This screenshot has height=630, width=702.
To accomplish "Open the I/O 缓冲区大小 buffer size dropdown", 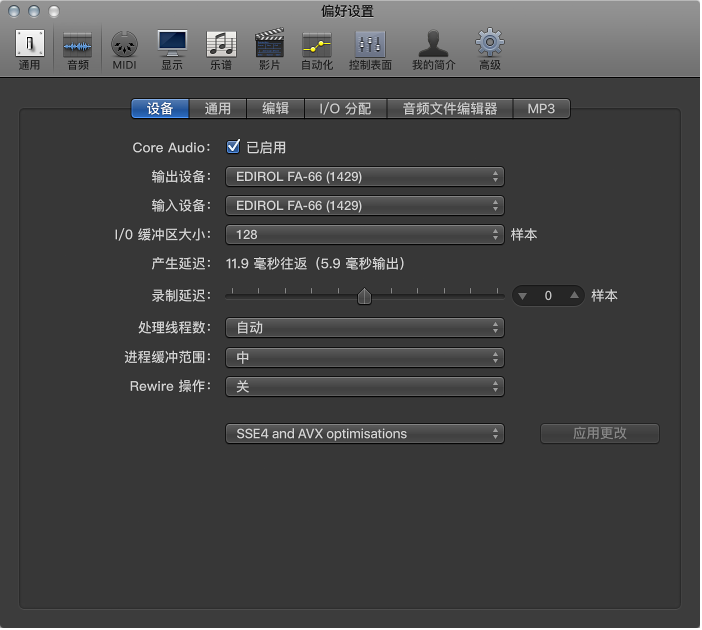I will click(364, 235).
